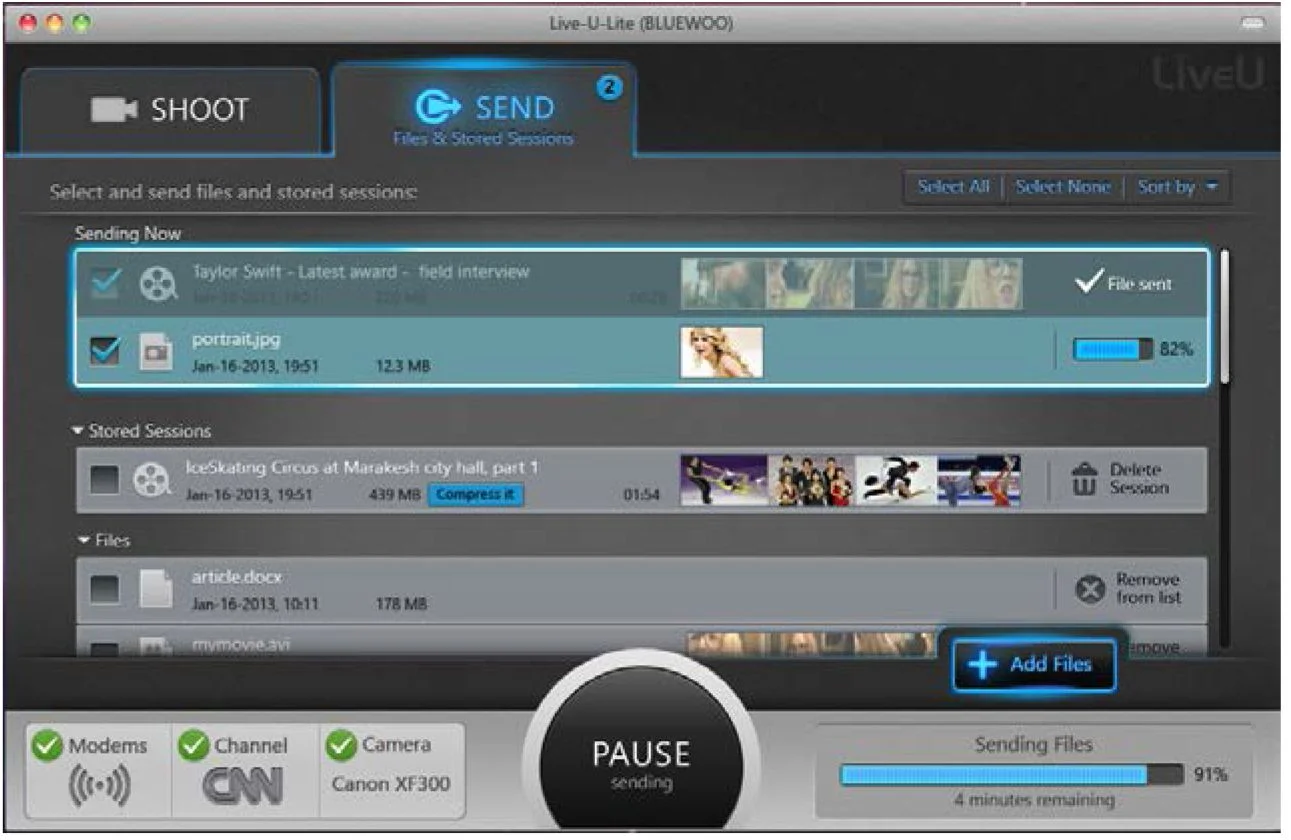Screen dimensions: 1291x840
Task: Click the 4 minutes remaining text
Action: (x=1033, y=801)
